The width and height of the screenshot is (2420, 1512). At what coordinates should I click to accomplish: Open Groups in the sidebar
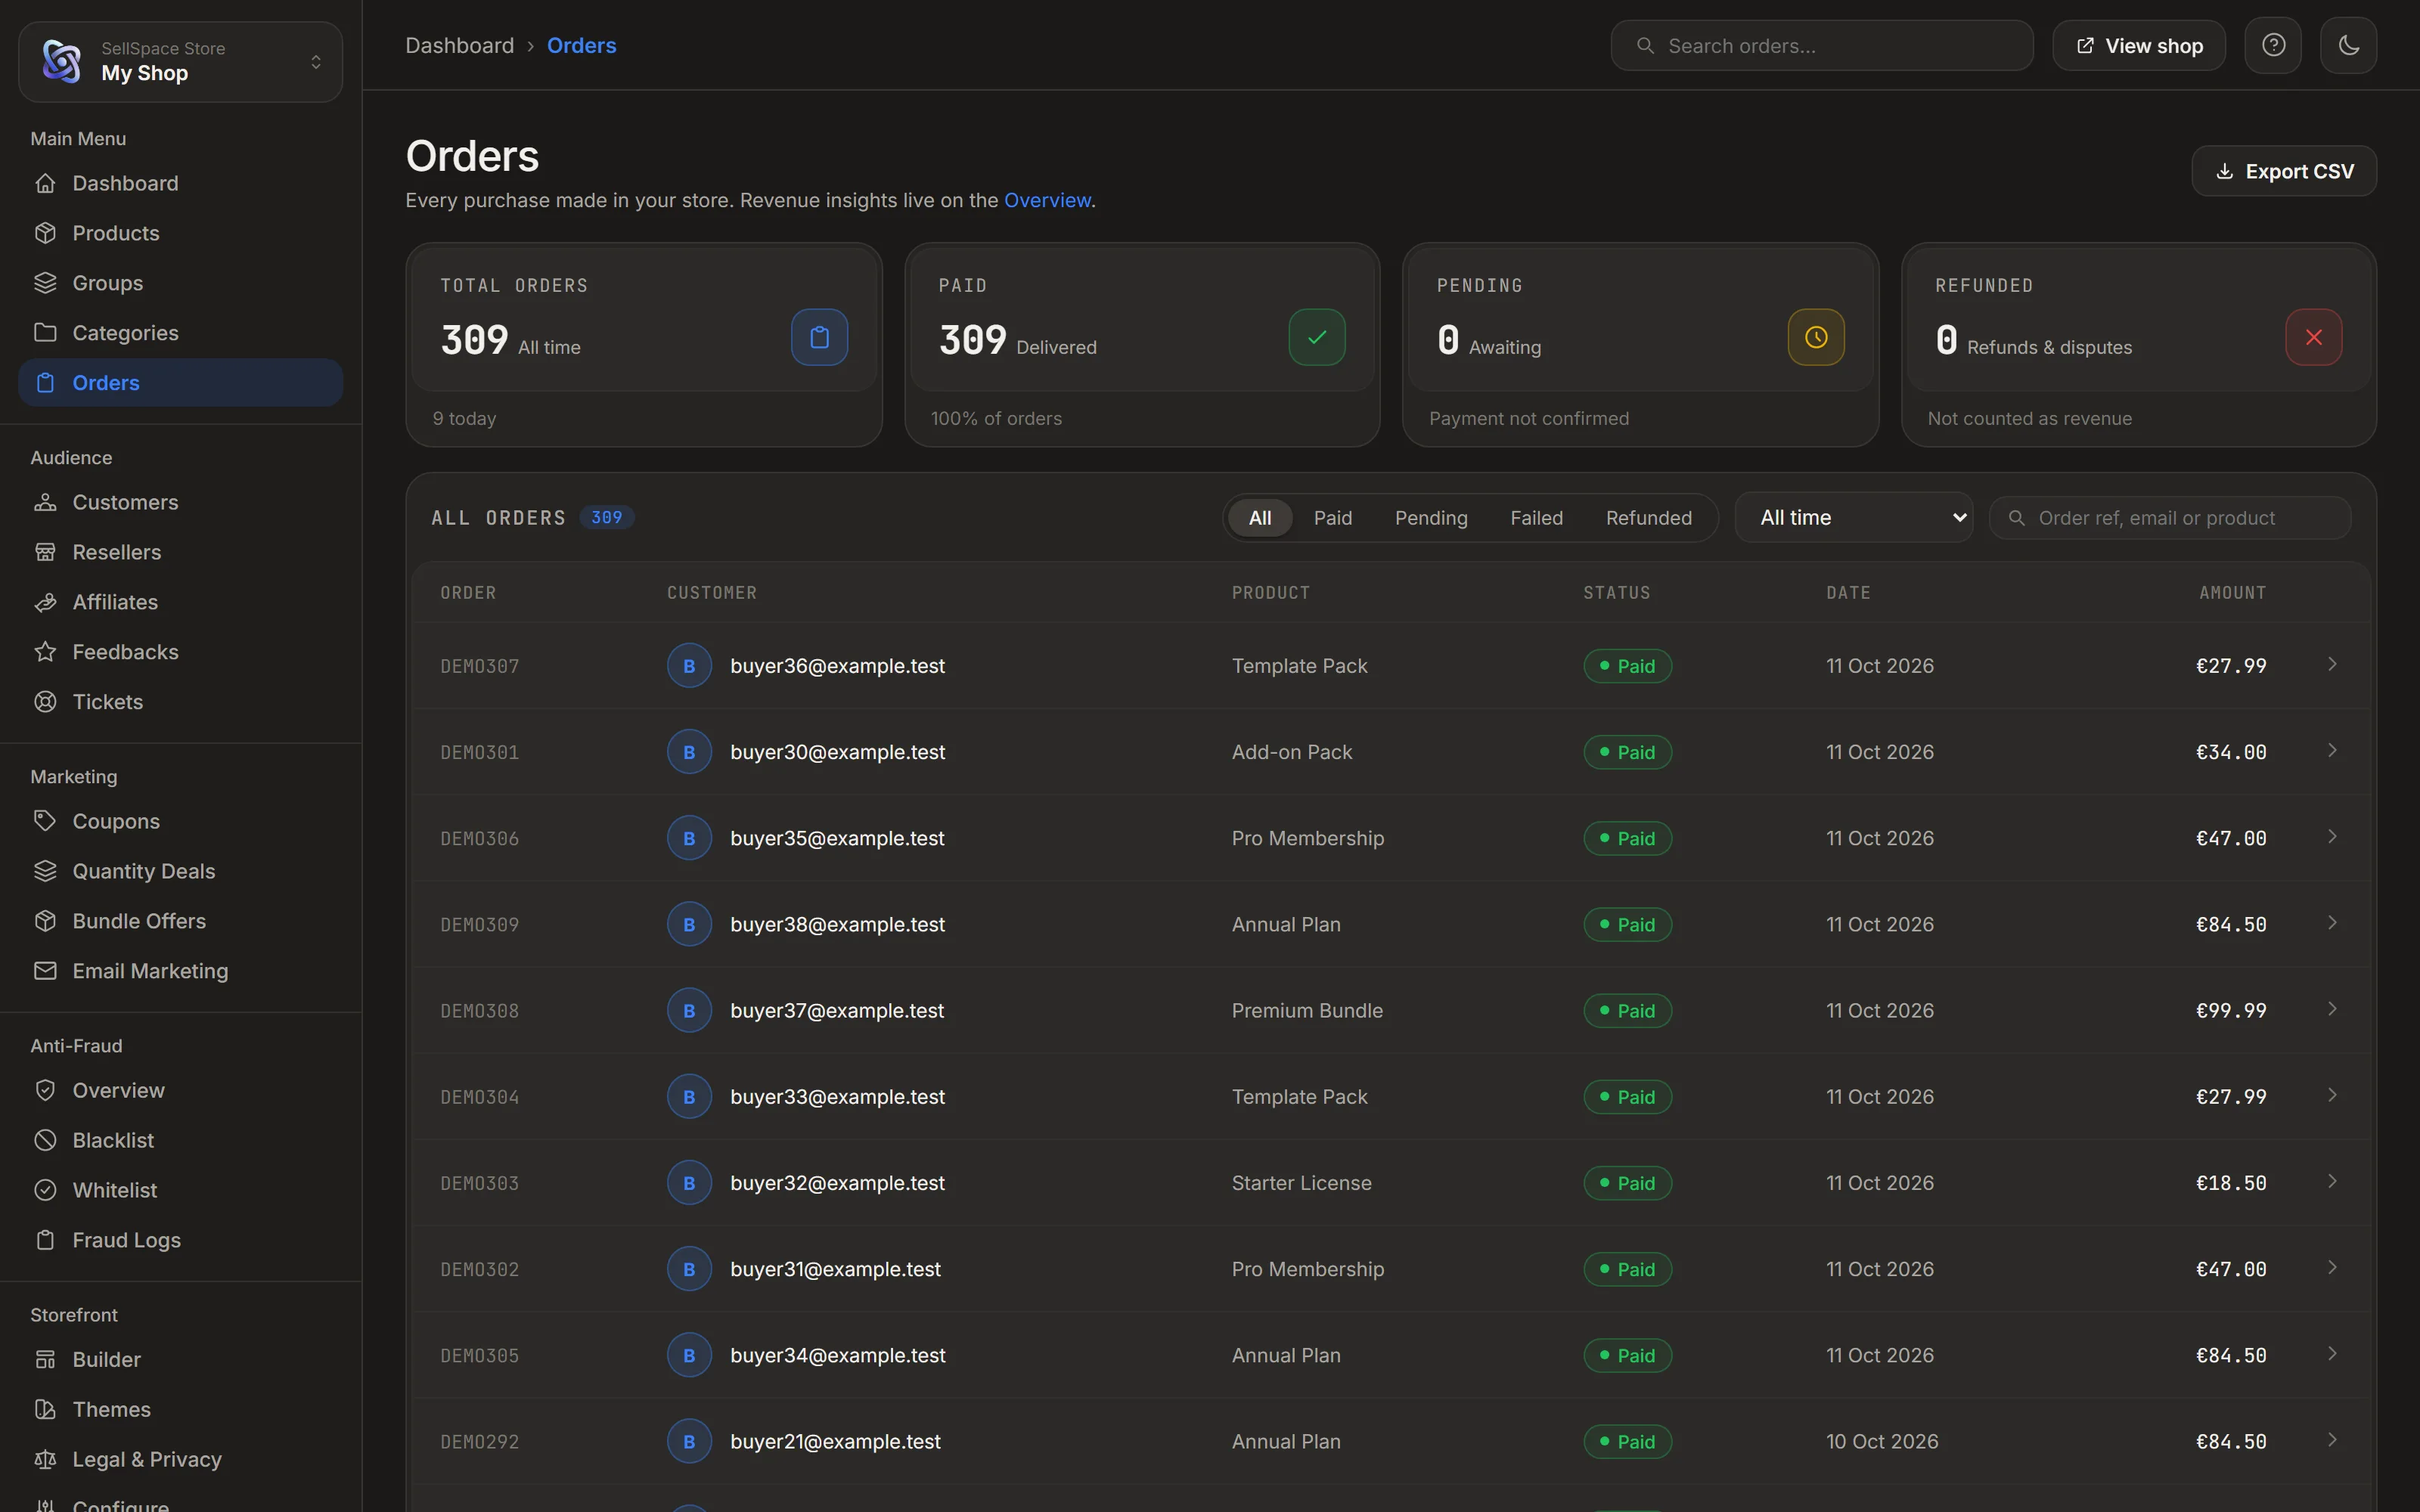click(x=180, y=283)
